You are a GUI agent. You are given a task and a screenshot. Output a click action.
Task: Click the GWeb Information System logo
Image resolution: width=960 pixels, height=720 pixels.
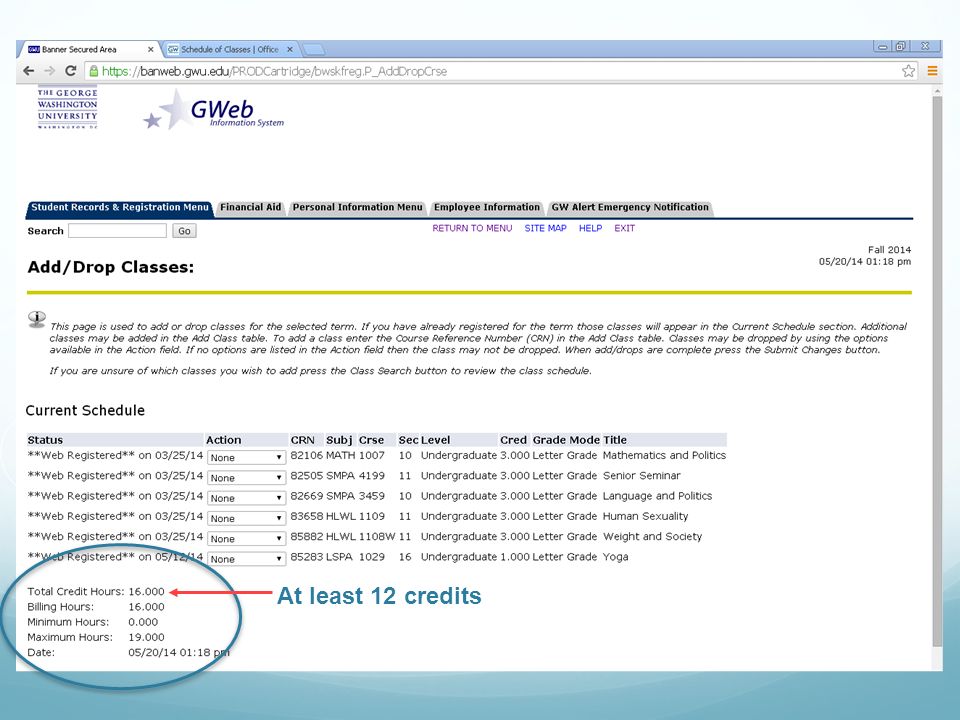click(x=214, y=110)
